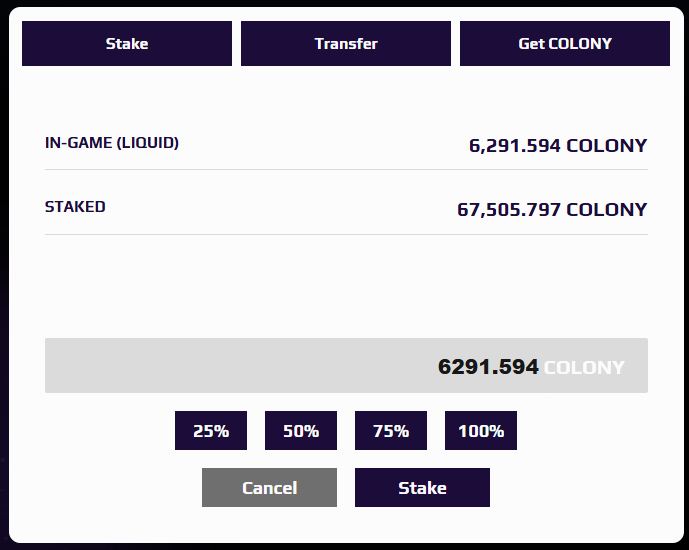Click the STAKED label
Screen dimensions: 689x550
(x=75, y=206)
